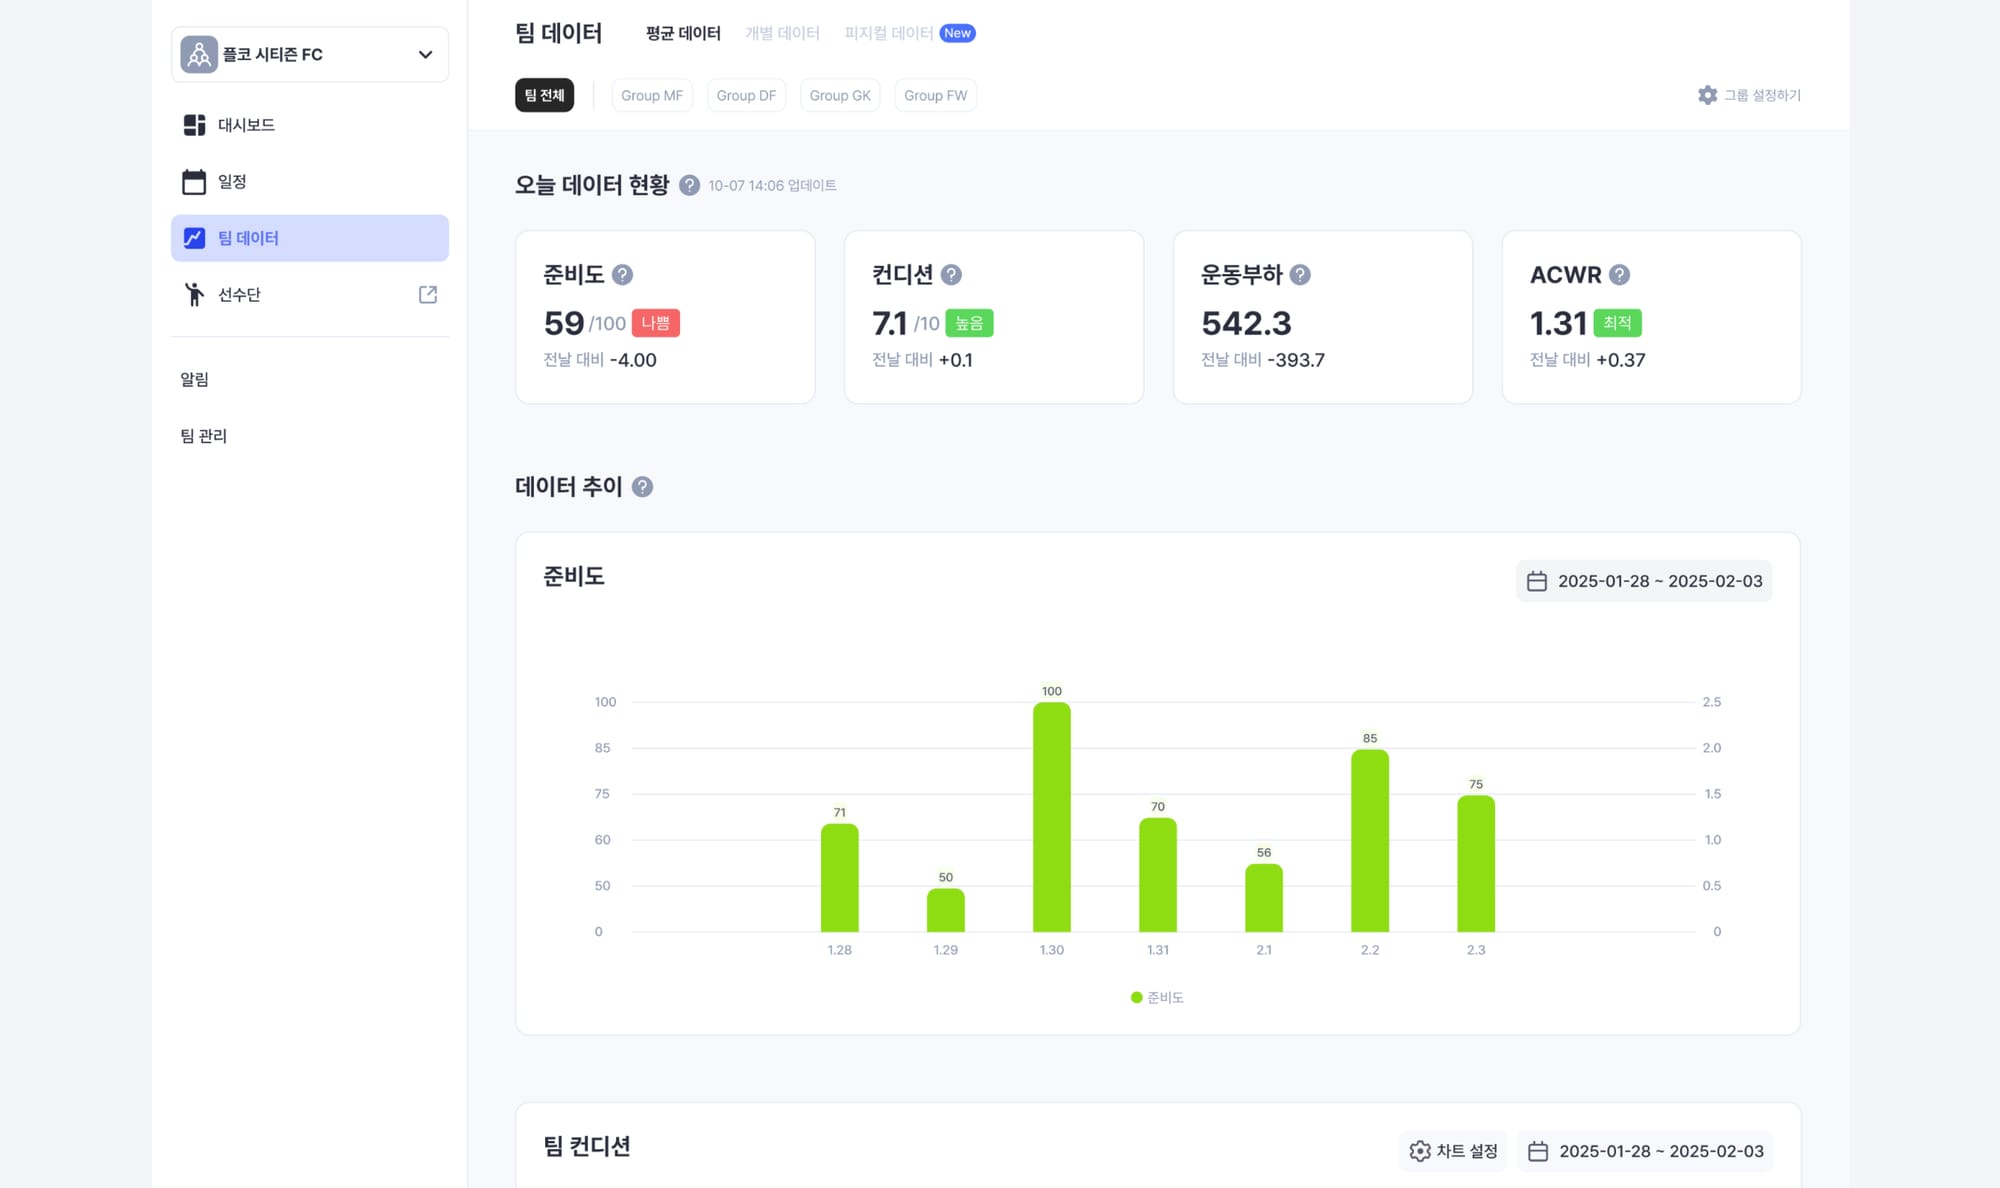Open 팀 관리 in the sidebar
Screen dimensions: 2000x1188
tap(204, 436)
